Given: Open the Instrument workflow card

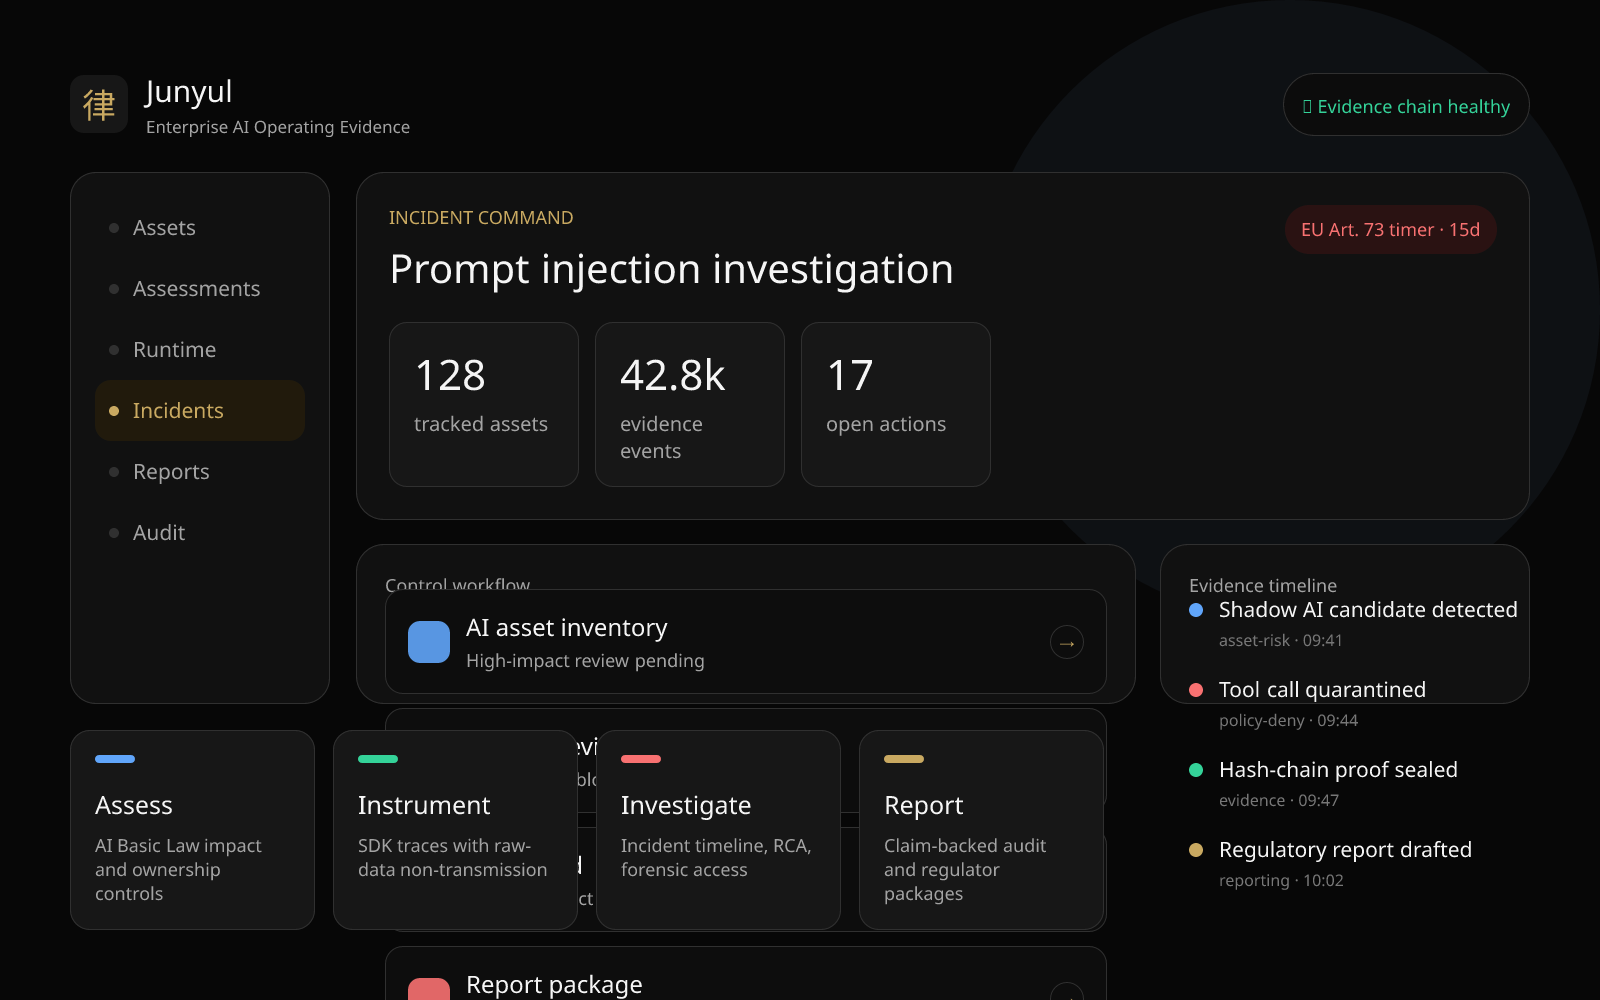Looking at the screenshot, I should click(455, 830).
